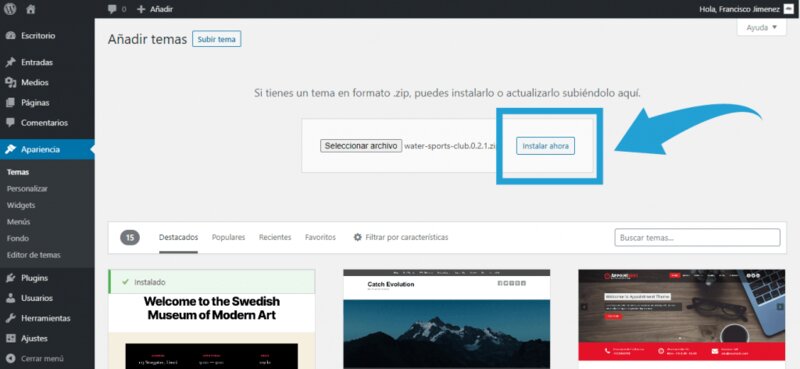This screenshot has width=800, height=369.
Task: Click the Usuarios person icon
Action: tap(10, 298)
